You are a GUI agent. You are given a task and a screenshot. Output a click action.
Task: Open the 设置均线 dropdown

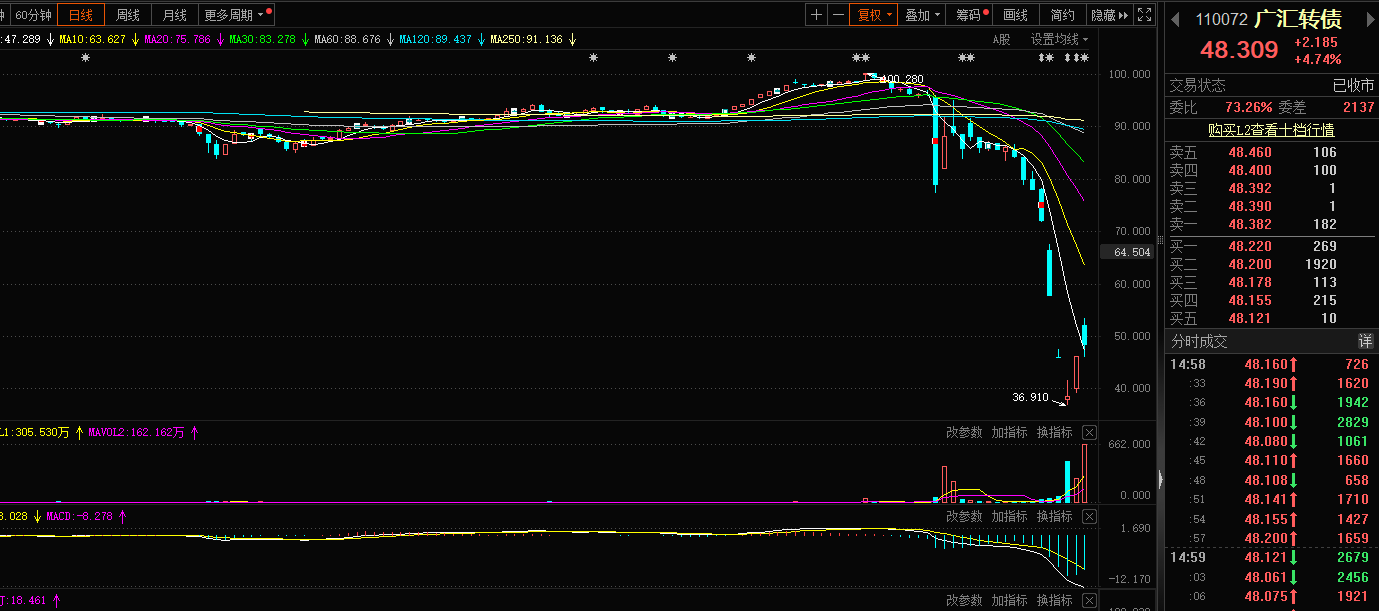pyautogui.click(x=1060, y=39)
